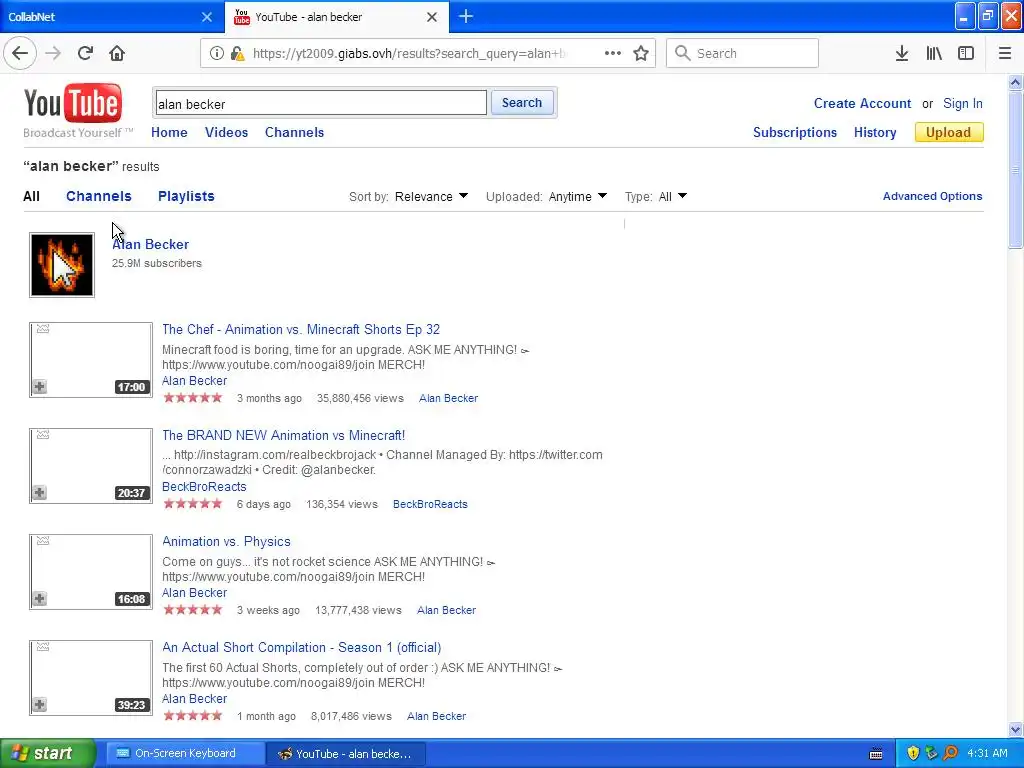Toggle the sidebar view icon

[966, 53]
